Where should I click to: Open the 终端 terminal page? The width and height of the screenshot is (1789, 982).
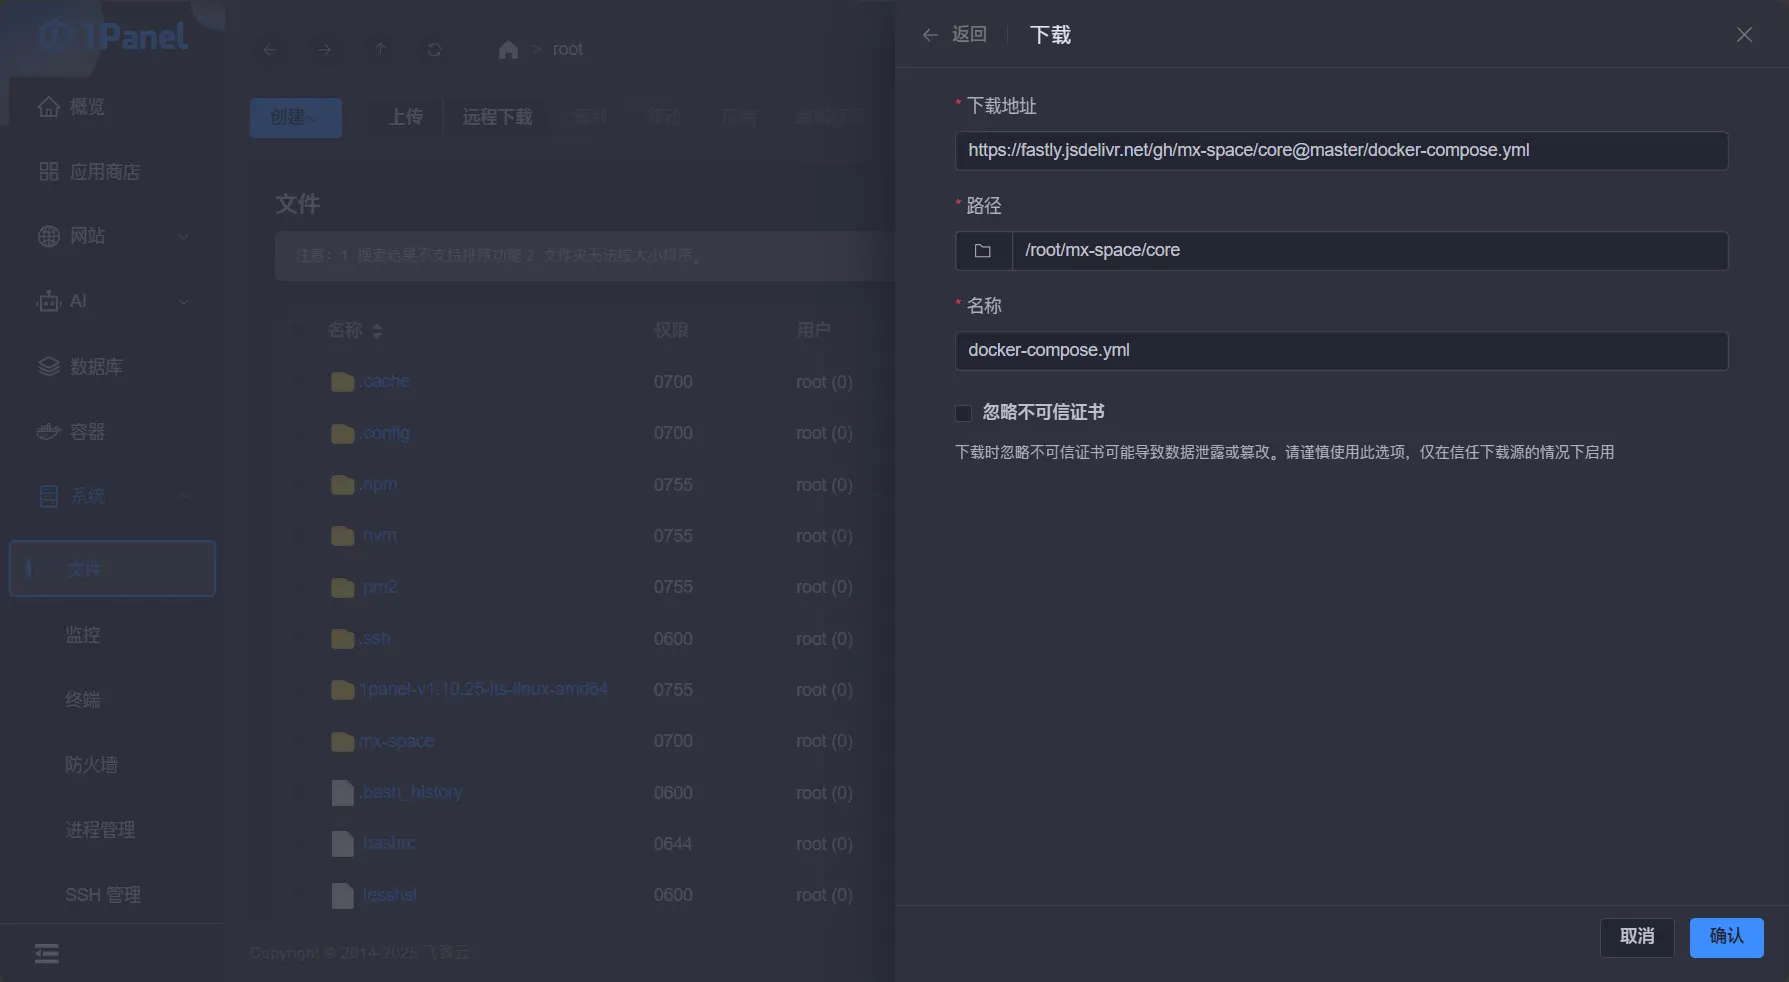click(83, 699)
